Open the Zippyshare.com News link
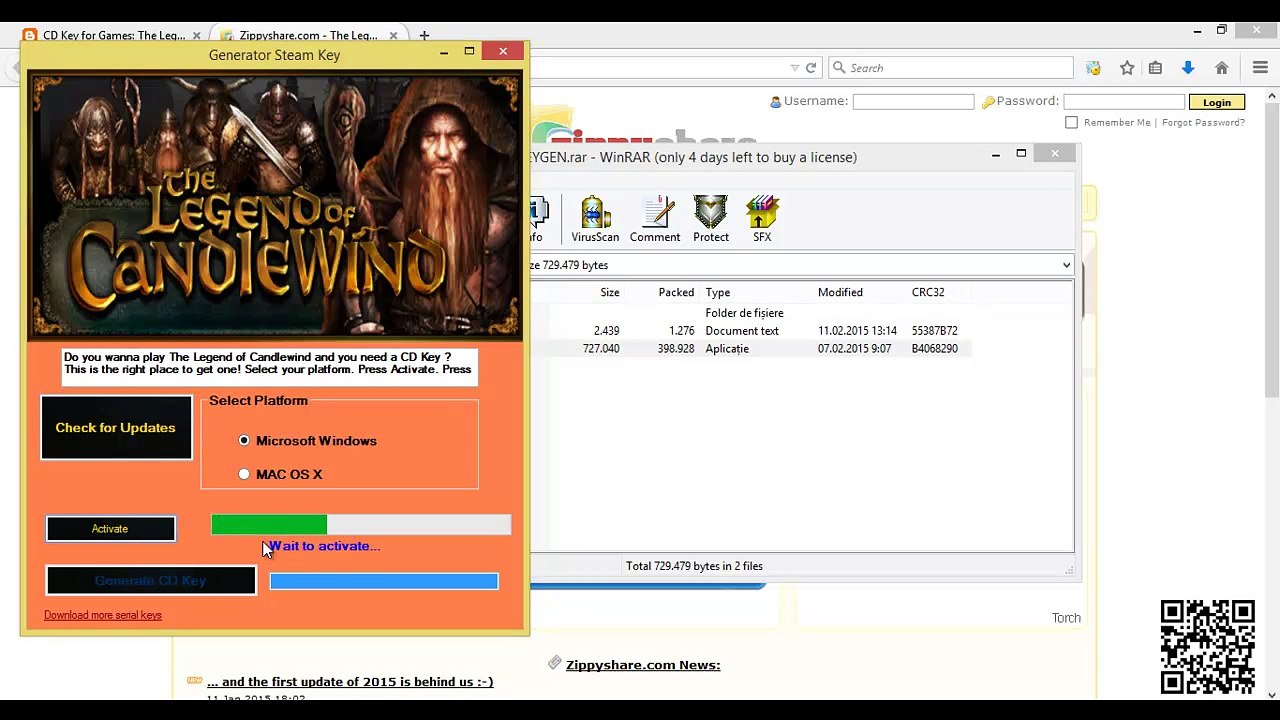Screen dimensions: 1280x720 [x=643, y=665]
